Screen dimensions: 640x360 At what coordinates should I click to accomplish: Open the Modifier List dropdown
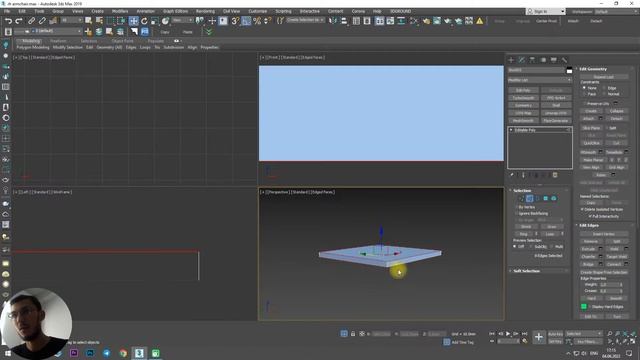(x=540, y=80)
